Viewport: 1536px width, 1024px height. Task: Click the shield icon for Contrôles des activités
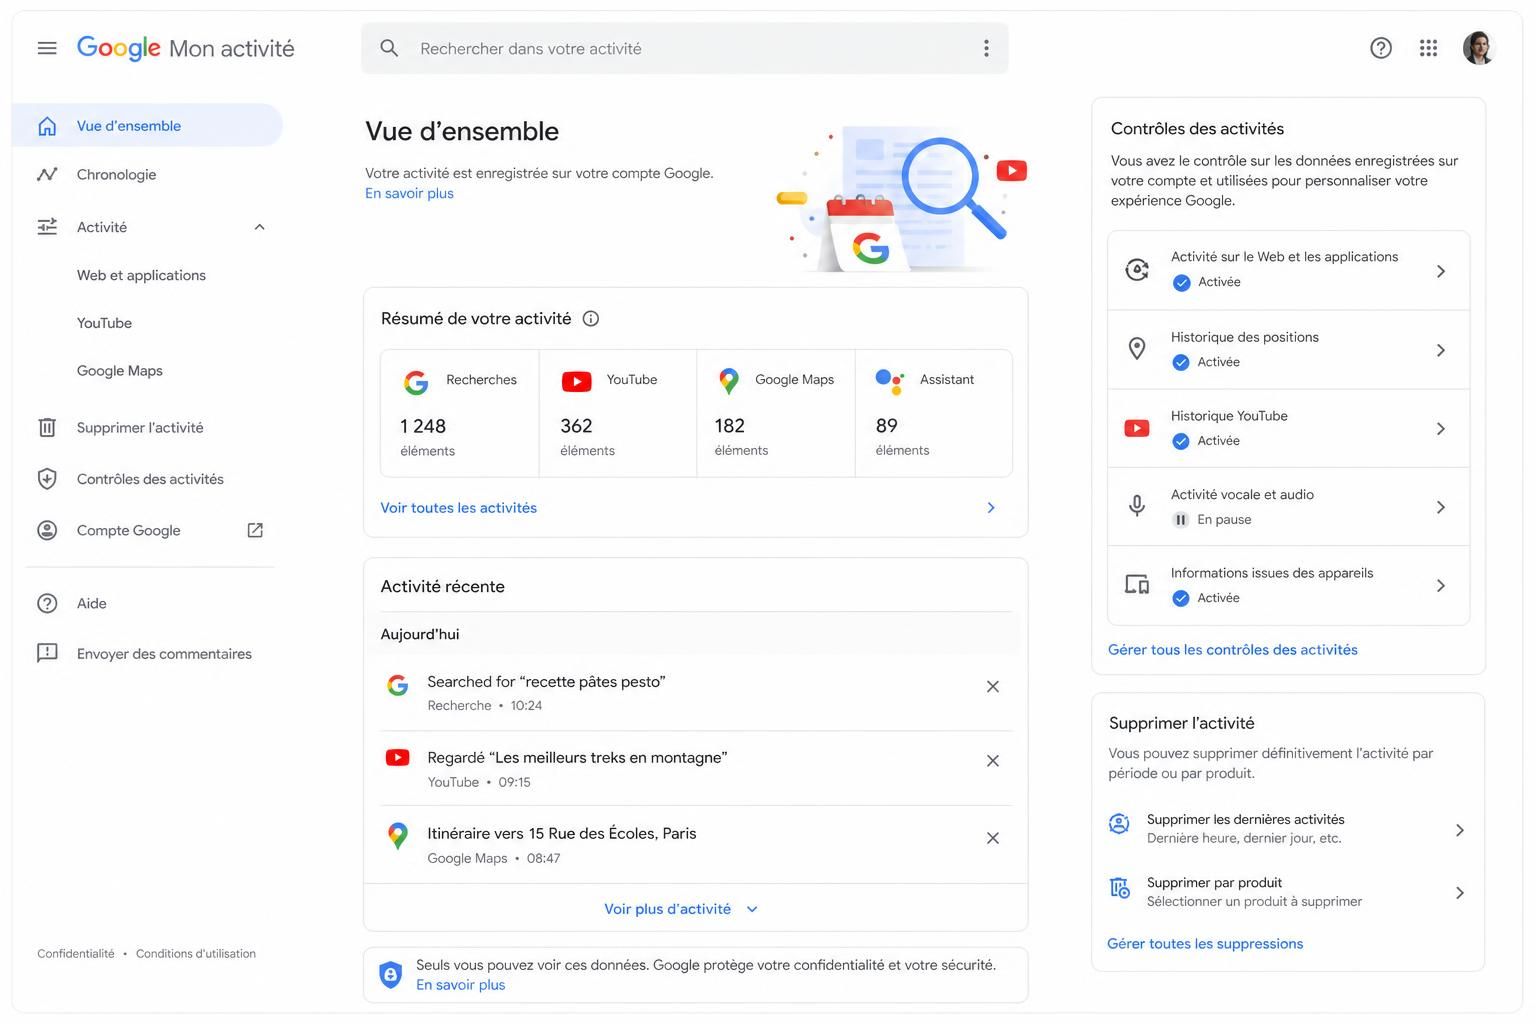(x=47, y=479)
